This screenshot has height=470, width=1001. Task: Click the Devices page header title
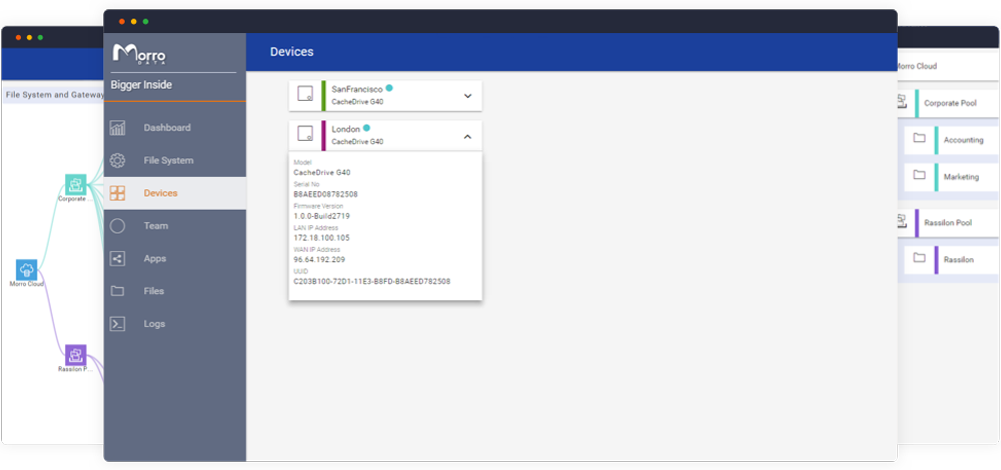tap(292, 52)
